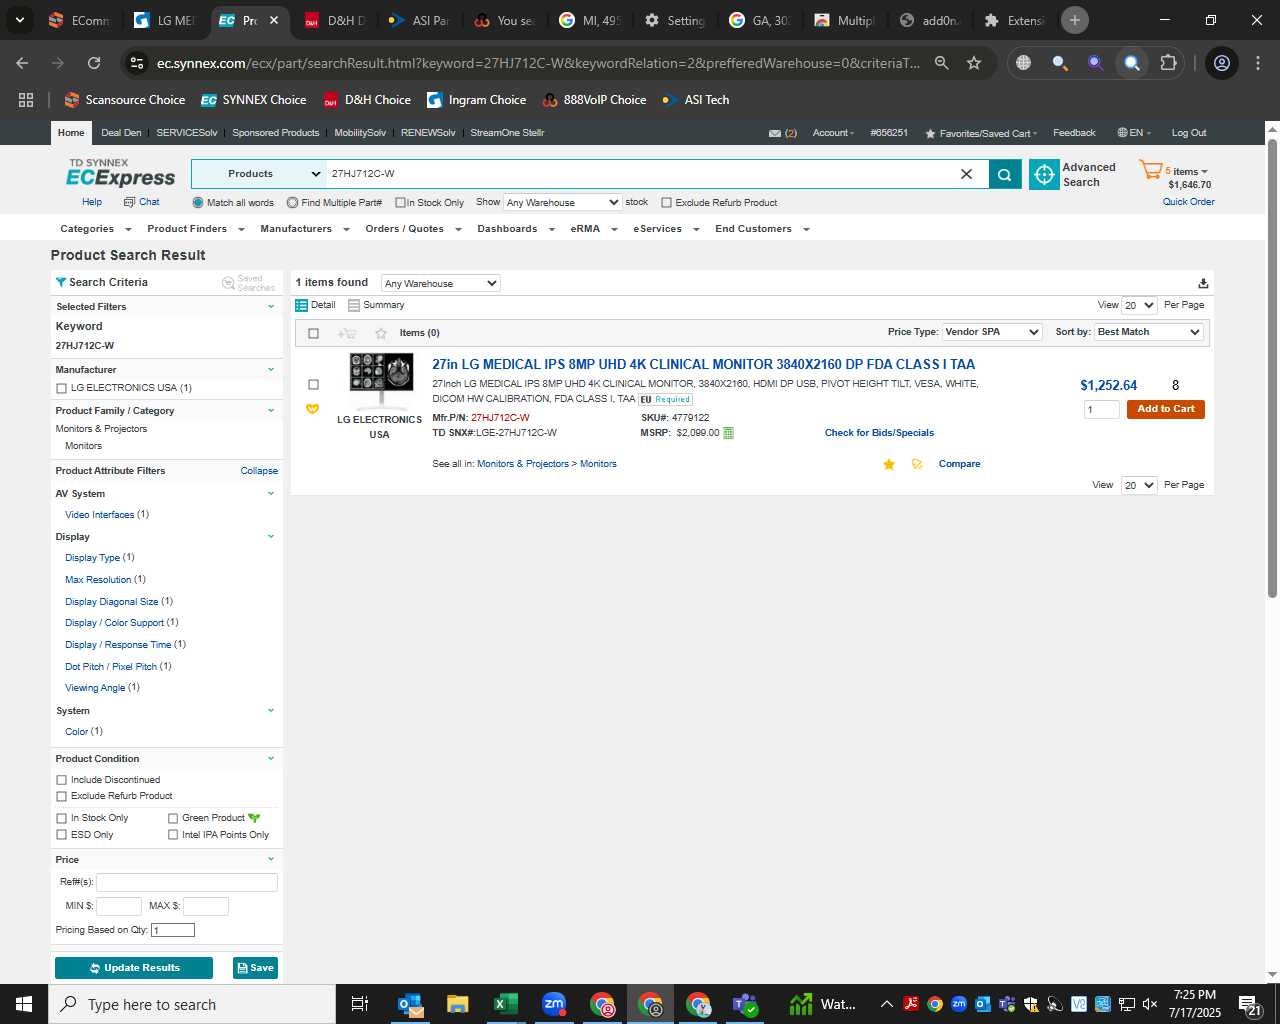Open the Dashboards menu
The image size is (1280, 1024).
[x=515, y=229]
